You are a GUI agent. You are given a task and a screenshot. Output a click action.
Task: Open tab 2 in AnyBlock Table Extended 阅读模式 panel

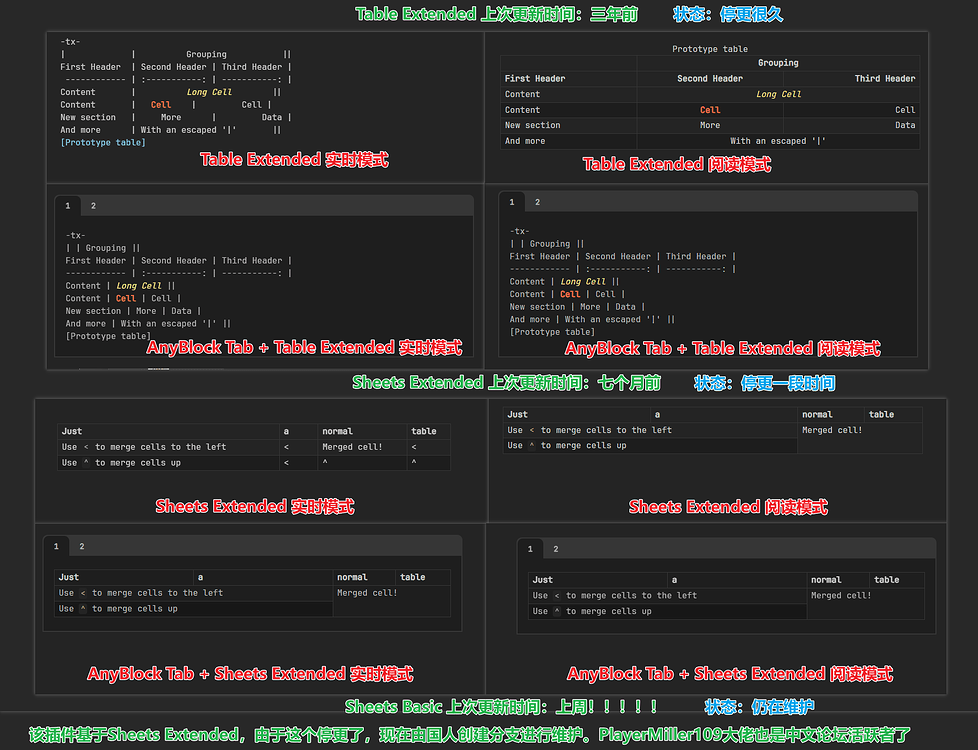(x=537, y=202)
